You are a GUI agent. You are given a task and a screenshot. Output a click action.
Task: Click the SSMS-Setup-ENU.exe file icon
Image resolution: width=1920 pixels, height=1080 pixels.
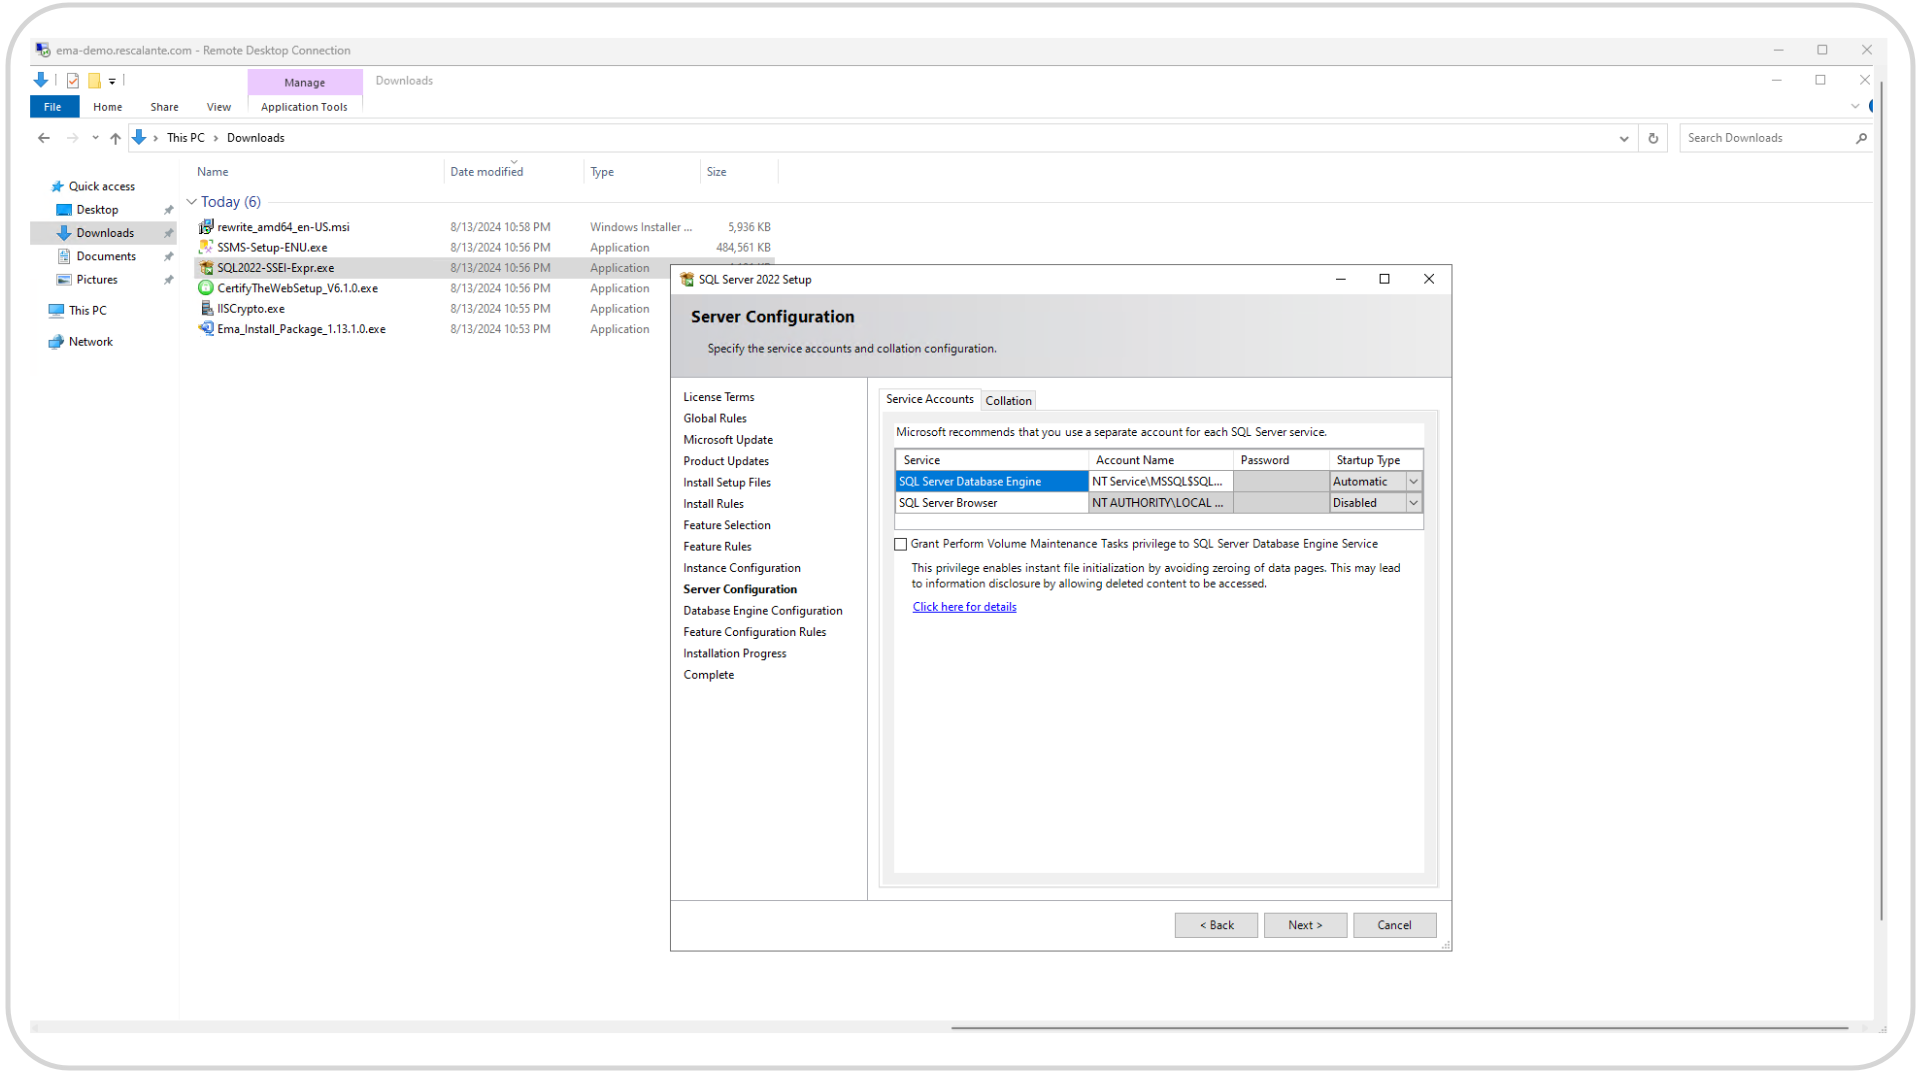point(206,247)
